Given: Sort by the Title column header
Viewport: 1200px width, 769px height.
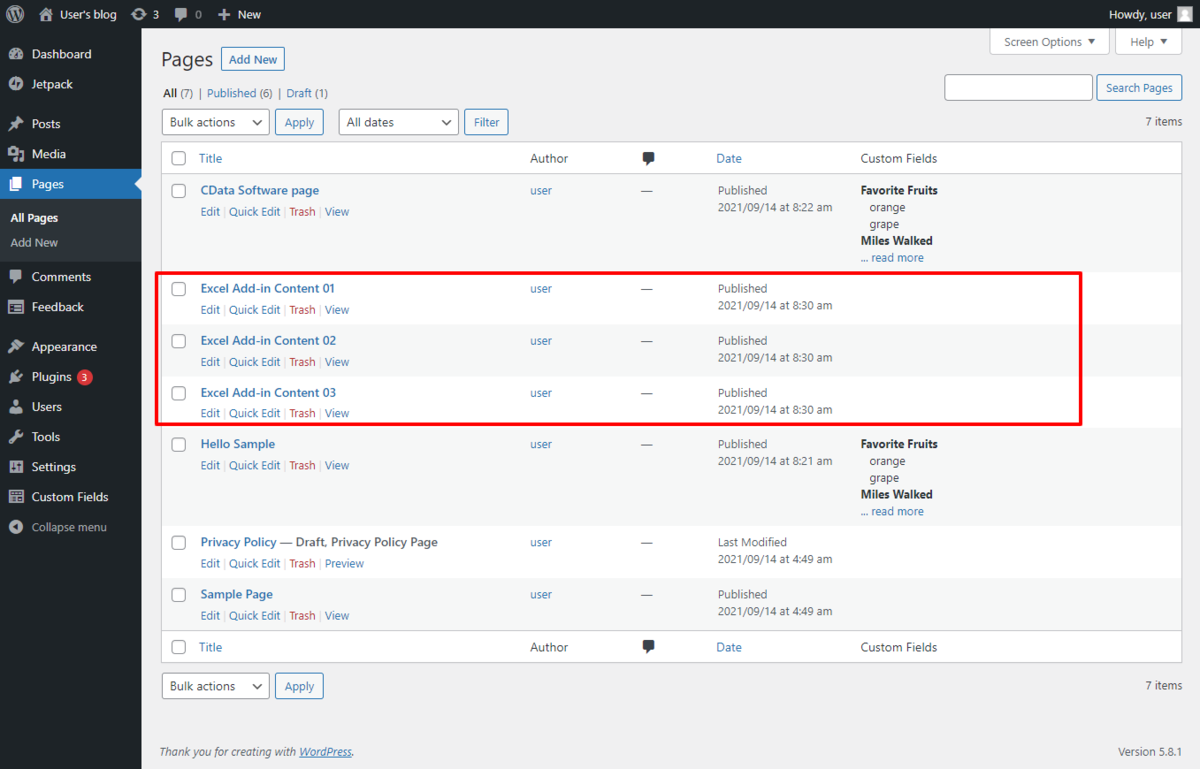Looking at the screenshot, I should (x=210, y=158).
